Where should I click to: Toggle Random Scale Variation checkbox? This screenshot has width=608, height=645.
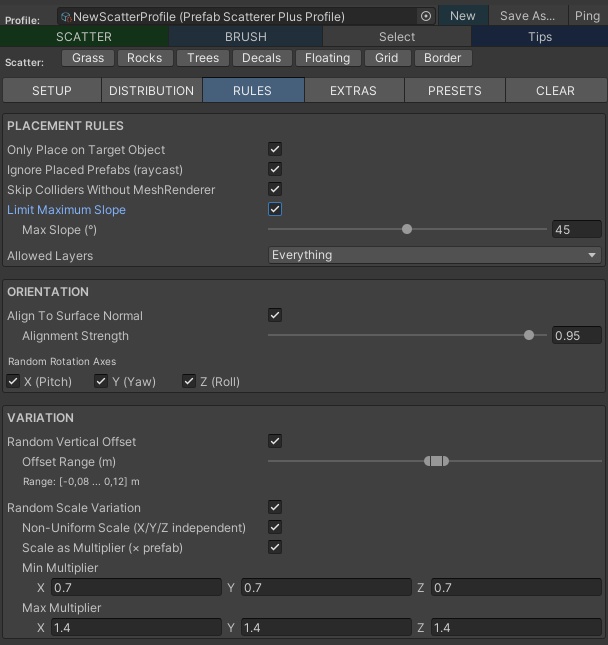click(x=275, y=507)
